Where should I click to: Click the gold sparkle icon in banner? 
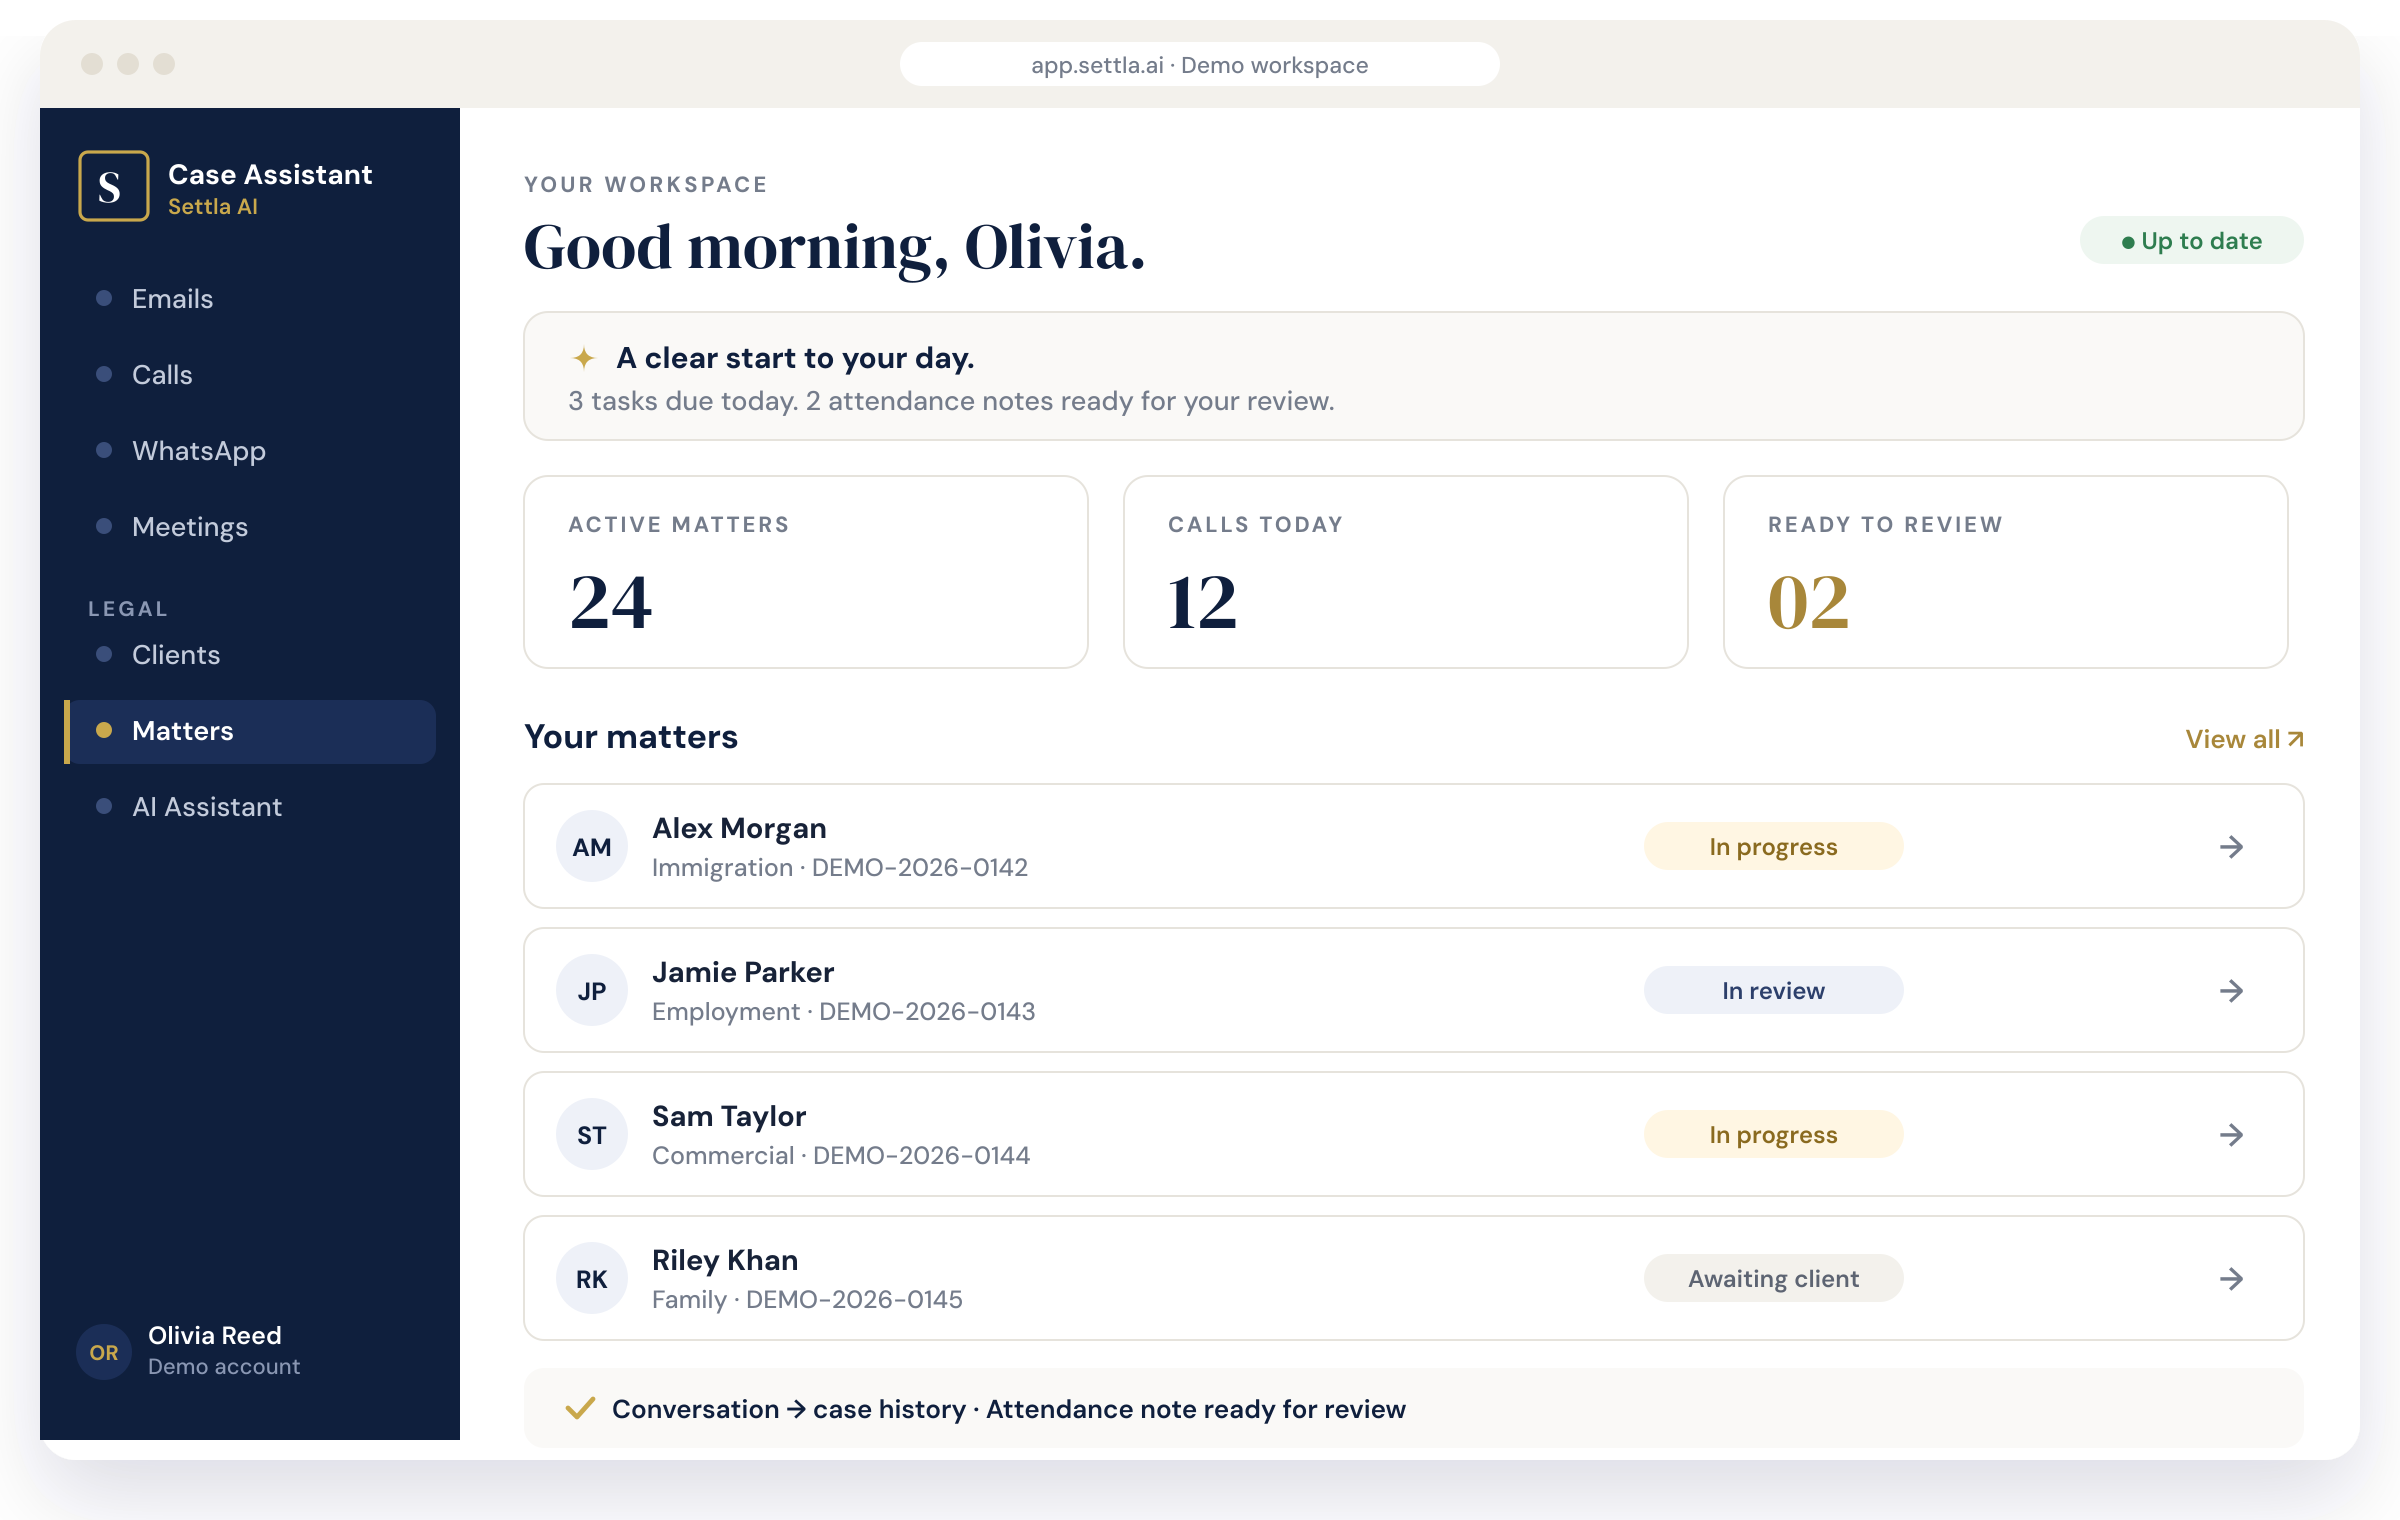tap(584, 357)
